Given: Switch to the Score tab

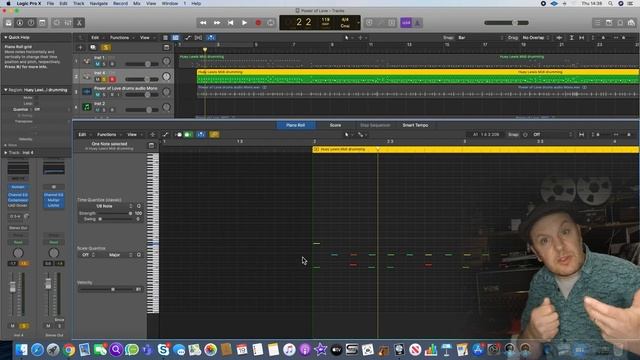Looking at the screenshot, I should [335, 125].
